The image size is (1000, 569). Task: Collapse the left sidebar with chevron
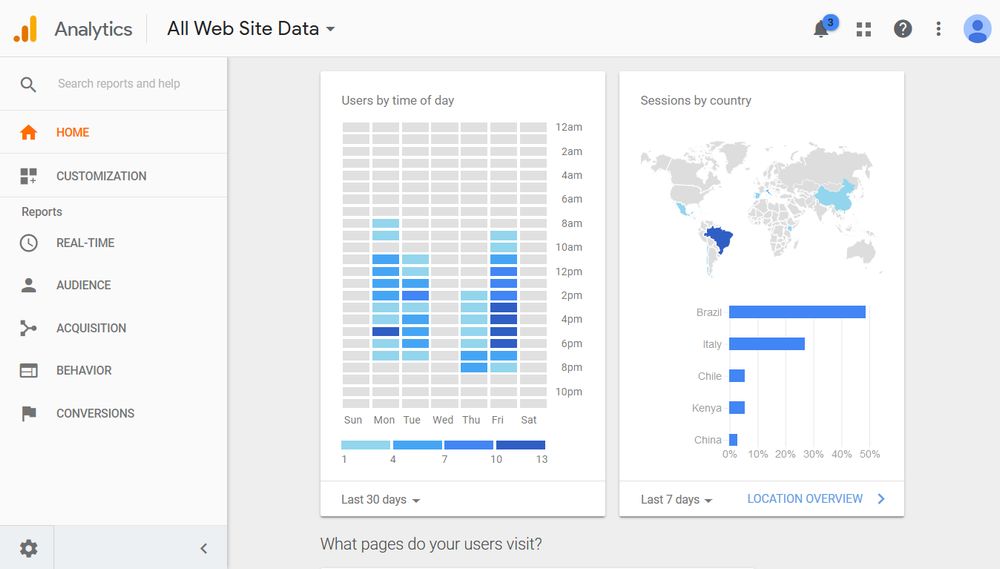(x=204, y=548)
